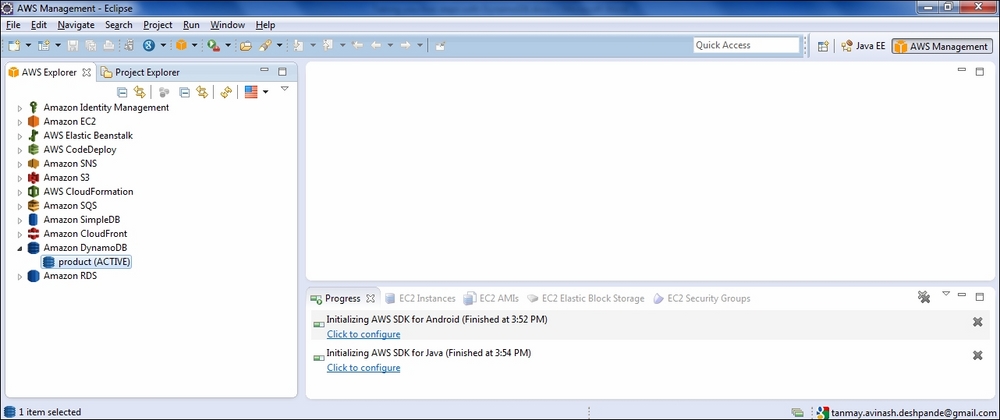
Task: Open the Navigate menu
Action: 76,24
